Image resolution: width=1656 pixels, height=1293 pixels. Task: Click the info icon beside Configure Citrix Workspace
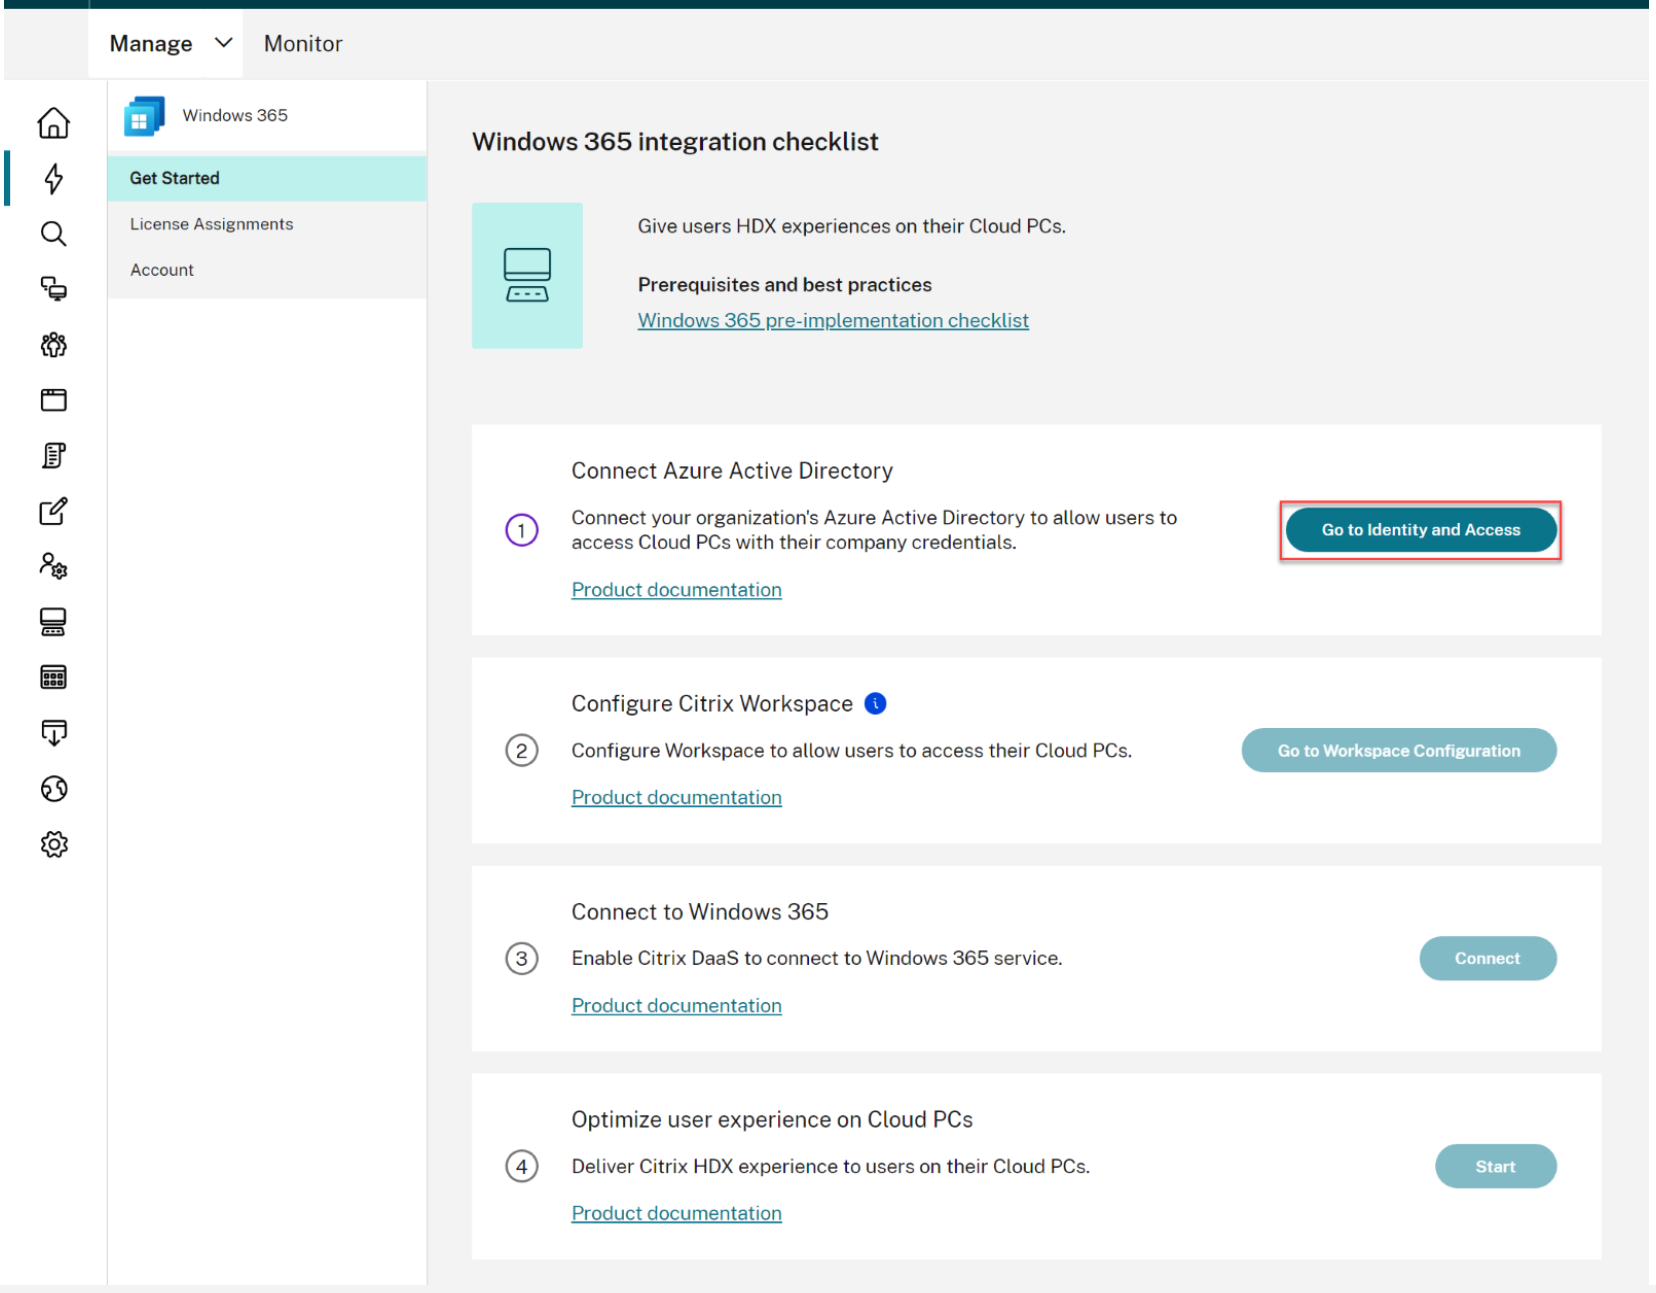pos(875,704)
